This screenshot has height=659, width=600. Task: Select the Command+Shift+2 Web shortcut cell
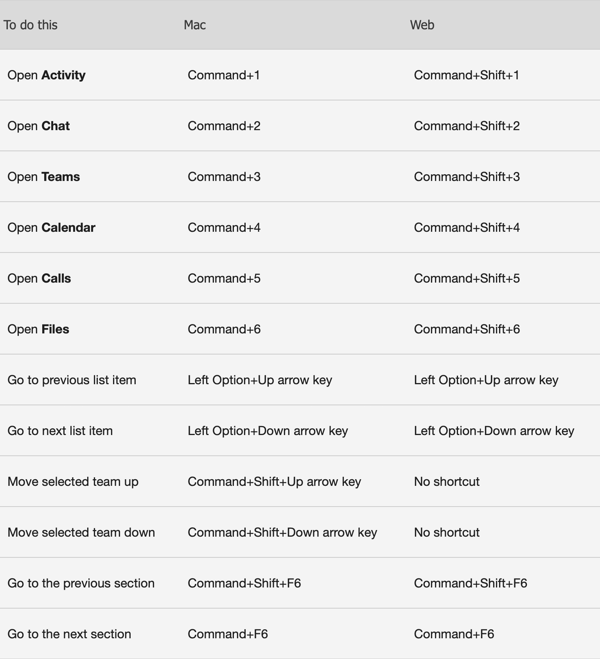click(x=467, y=126)
